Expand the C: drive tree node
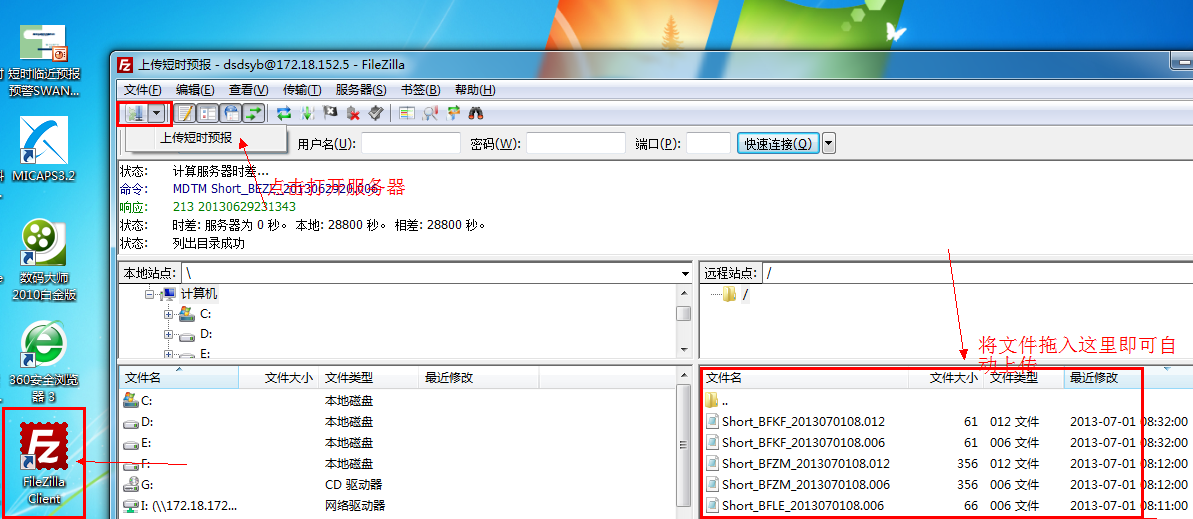This screenshot has height=519, width=1193. tap(168, 314)
